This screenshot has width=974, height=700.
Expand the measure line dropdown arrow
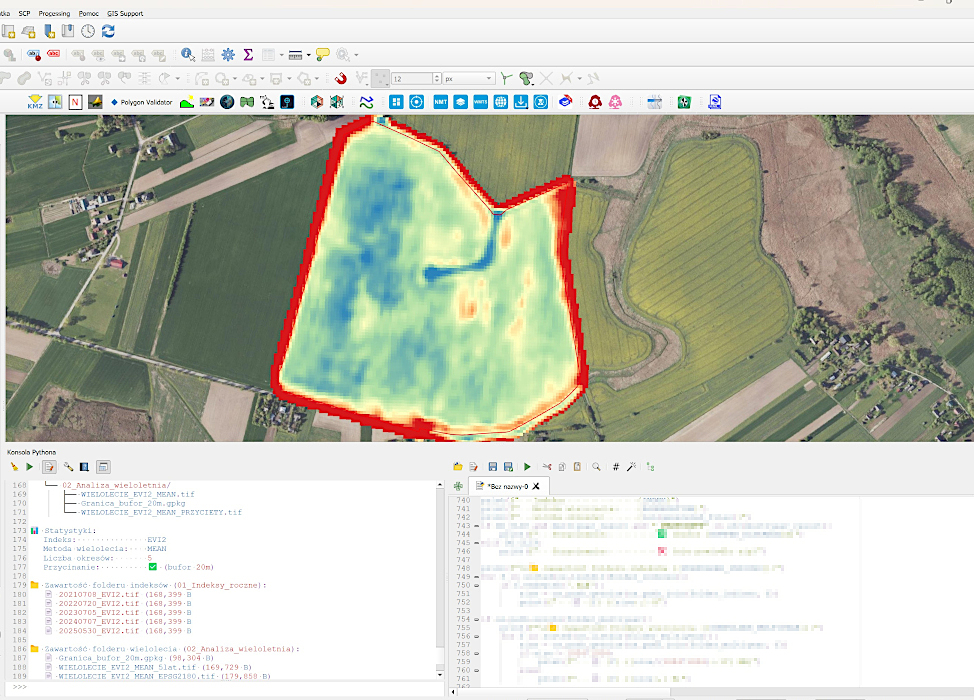[x=309, y=55]
